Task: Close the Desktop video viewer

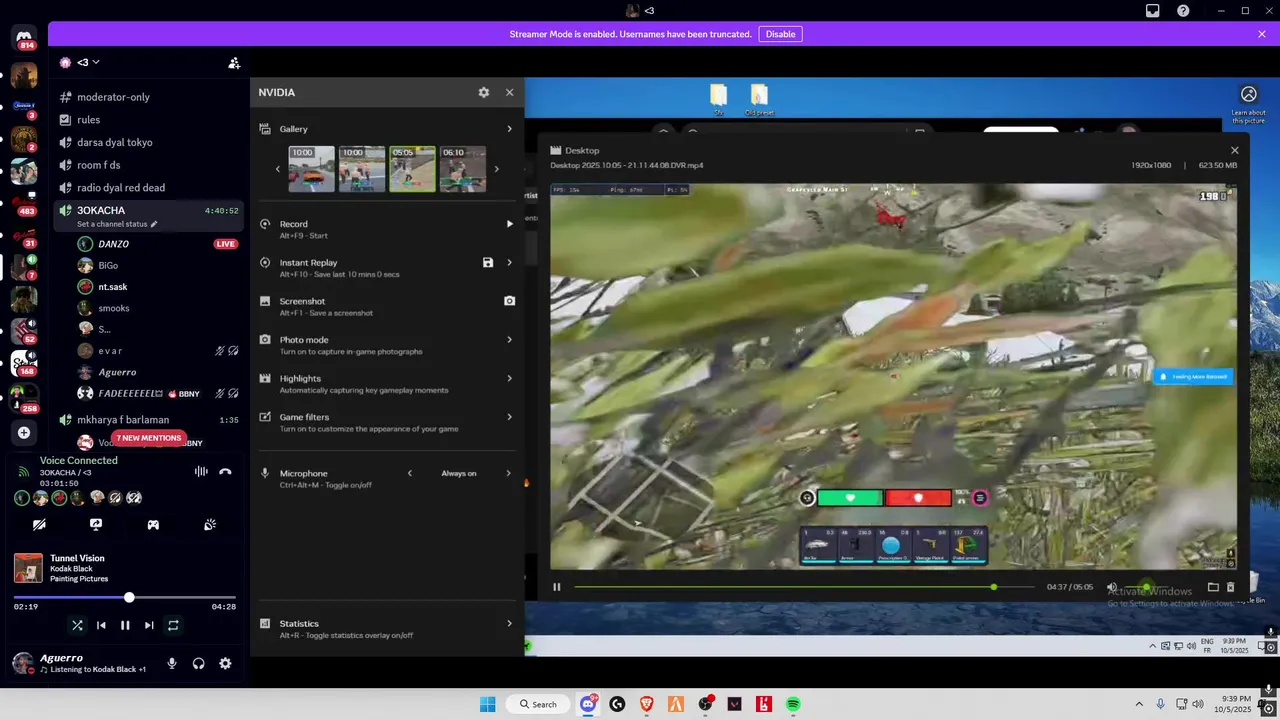Action: (x=1234, y=150)
